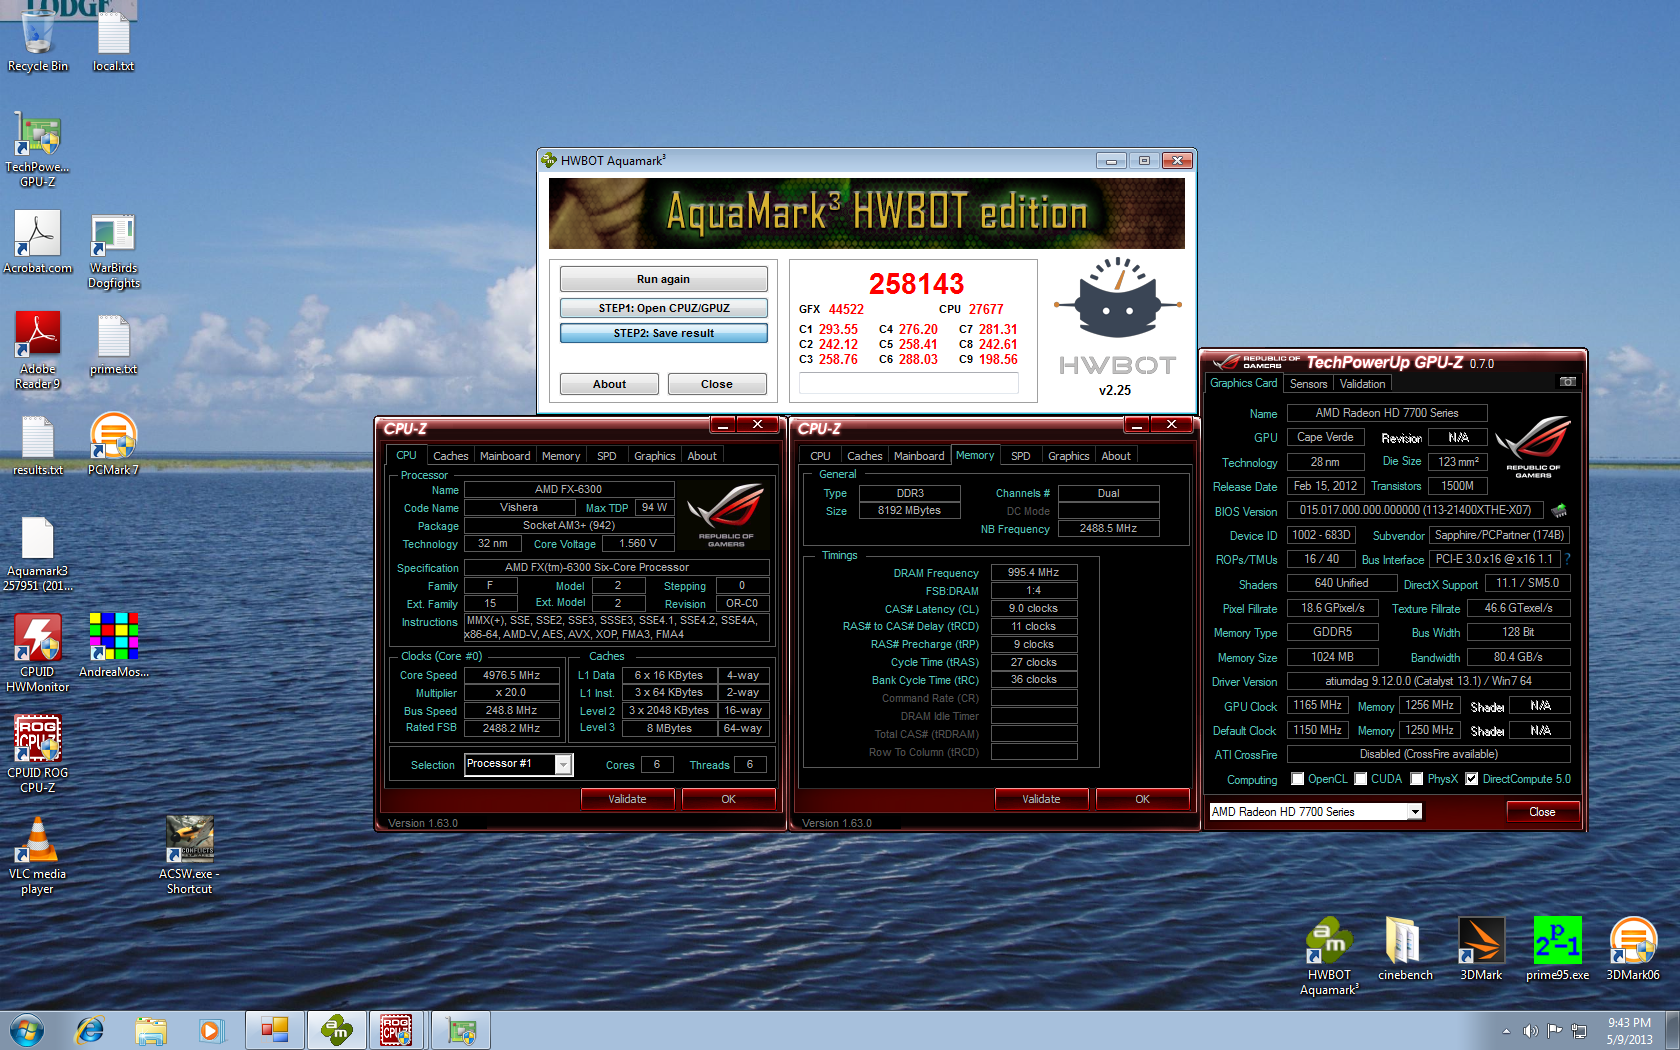
Task: Launch CPUID HWMonitor shortcut
Action: tap(38, 652)
